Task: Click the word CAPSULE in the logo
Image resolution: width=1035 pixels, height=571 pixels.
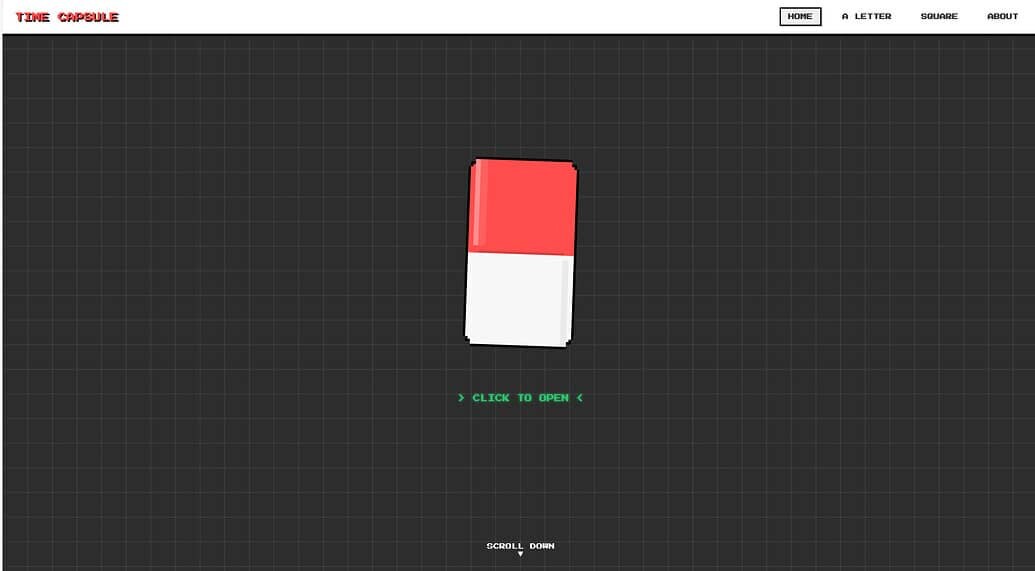Action: pyautogui.click(x=89, y=17)
